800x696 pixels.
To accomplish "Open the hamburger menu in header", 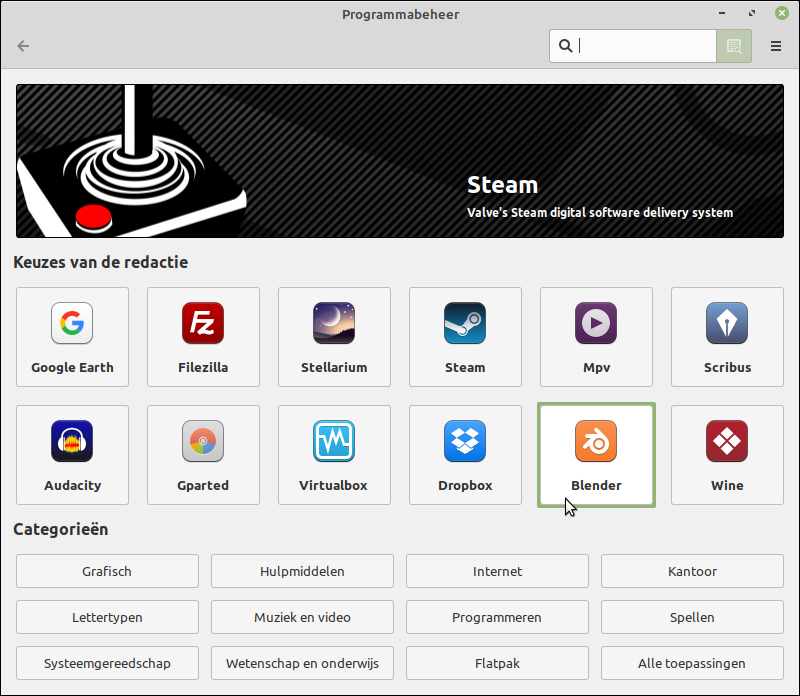I will click(x=776, y=46).
